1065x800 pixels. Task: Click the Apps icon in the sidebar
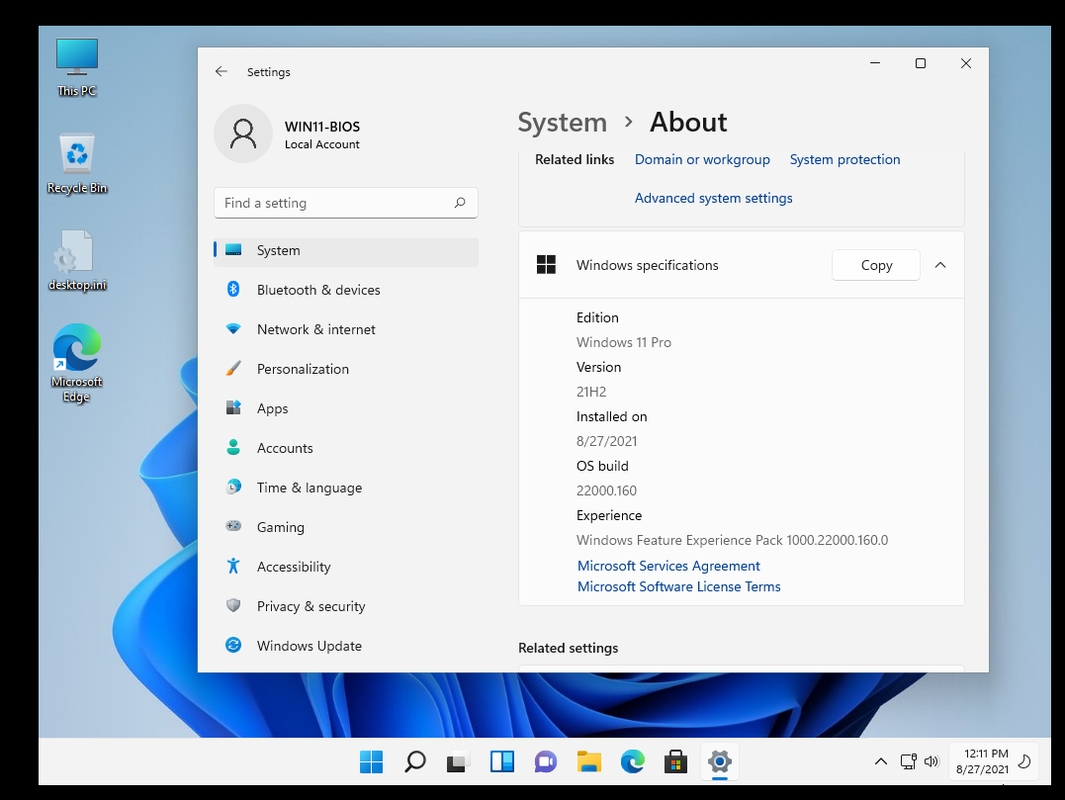[233, 407]
